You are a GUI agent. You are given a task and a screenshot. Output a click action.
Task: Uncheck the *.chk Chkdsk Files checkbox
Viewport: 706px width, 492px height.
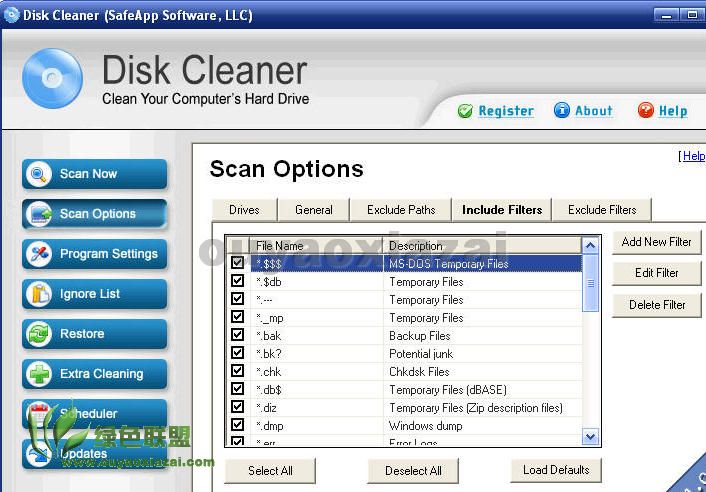(237, 371)
